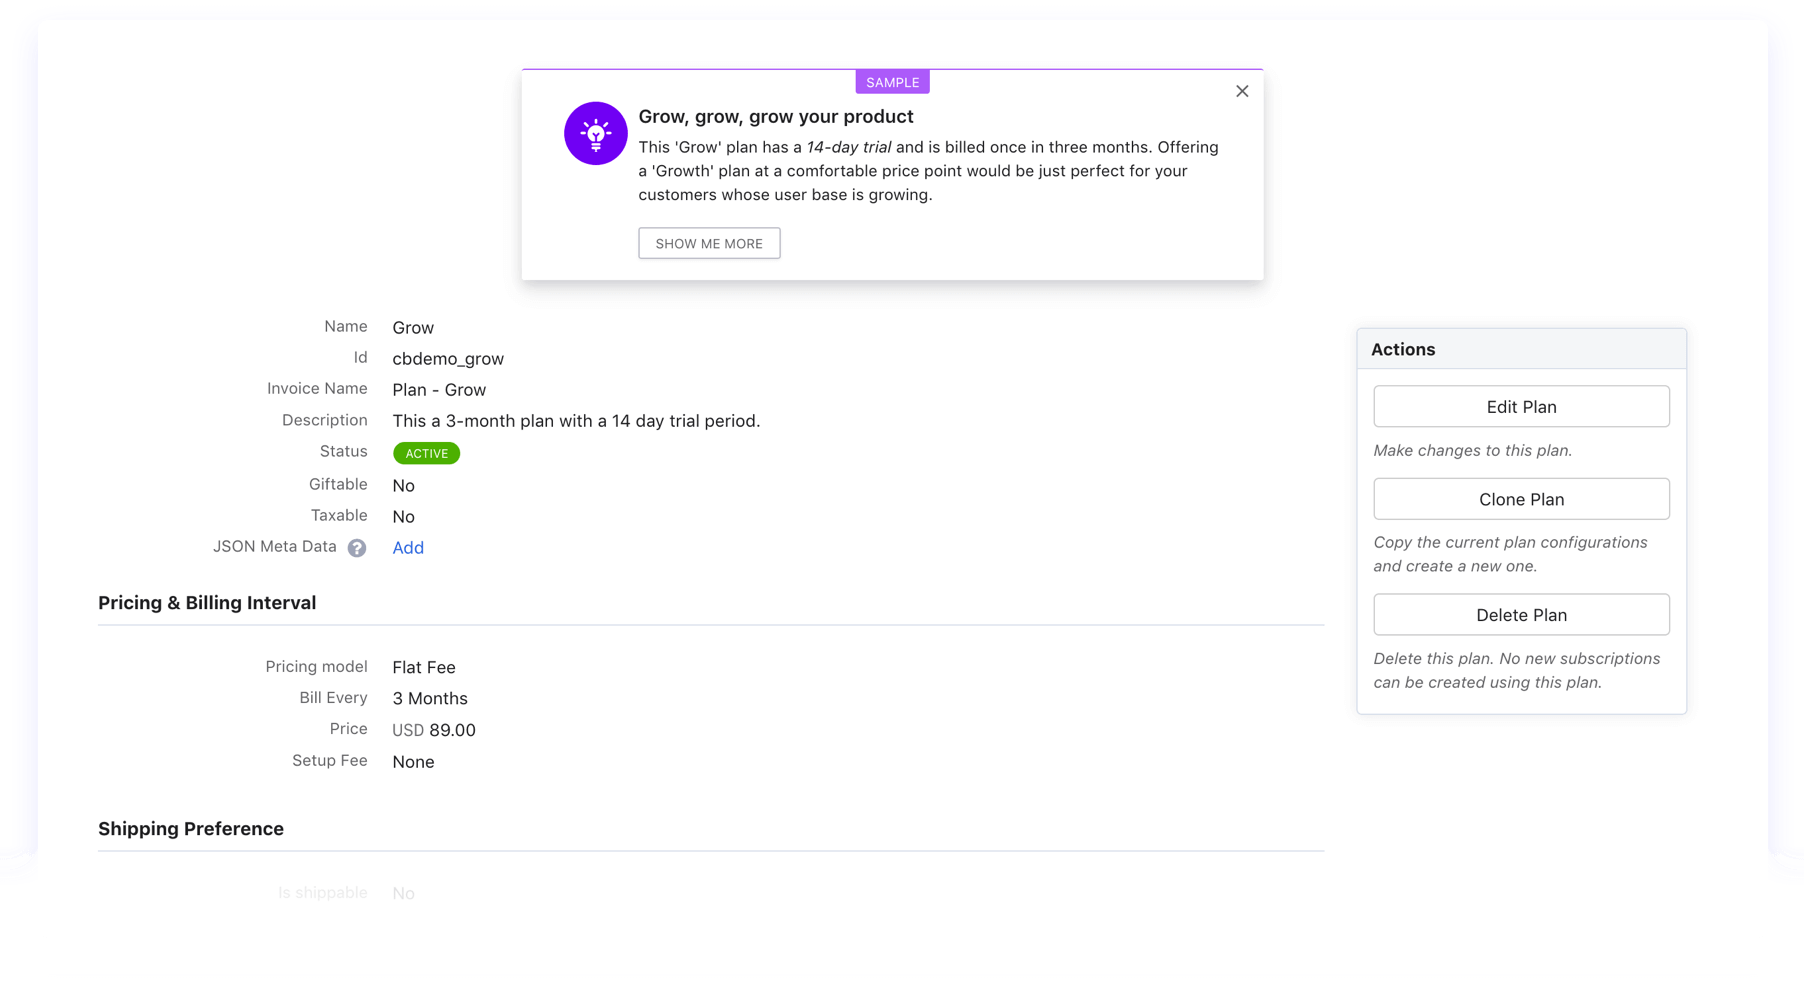Viewport: 1804px width, 982px height.
Task: Click the Pricing & Billing Interval heading
Action: tap(207, 603)
